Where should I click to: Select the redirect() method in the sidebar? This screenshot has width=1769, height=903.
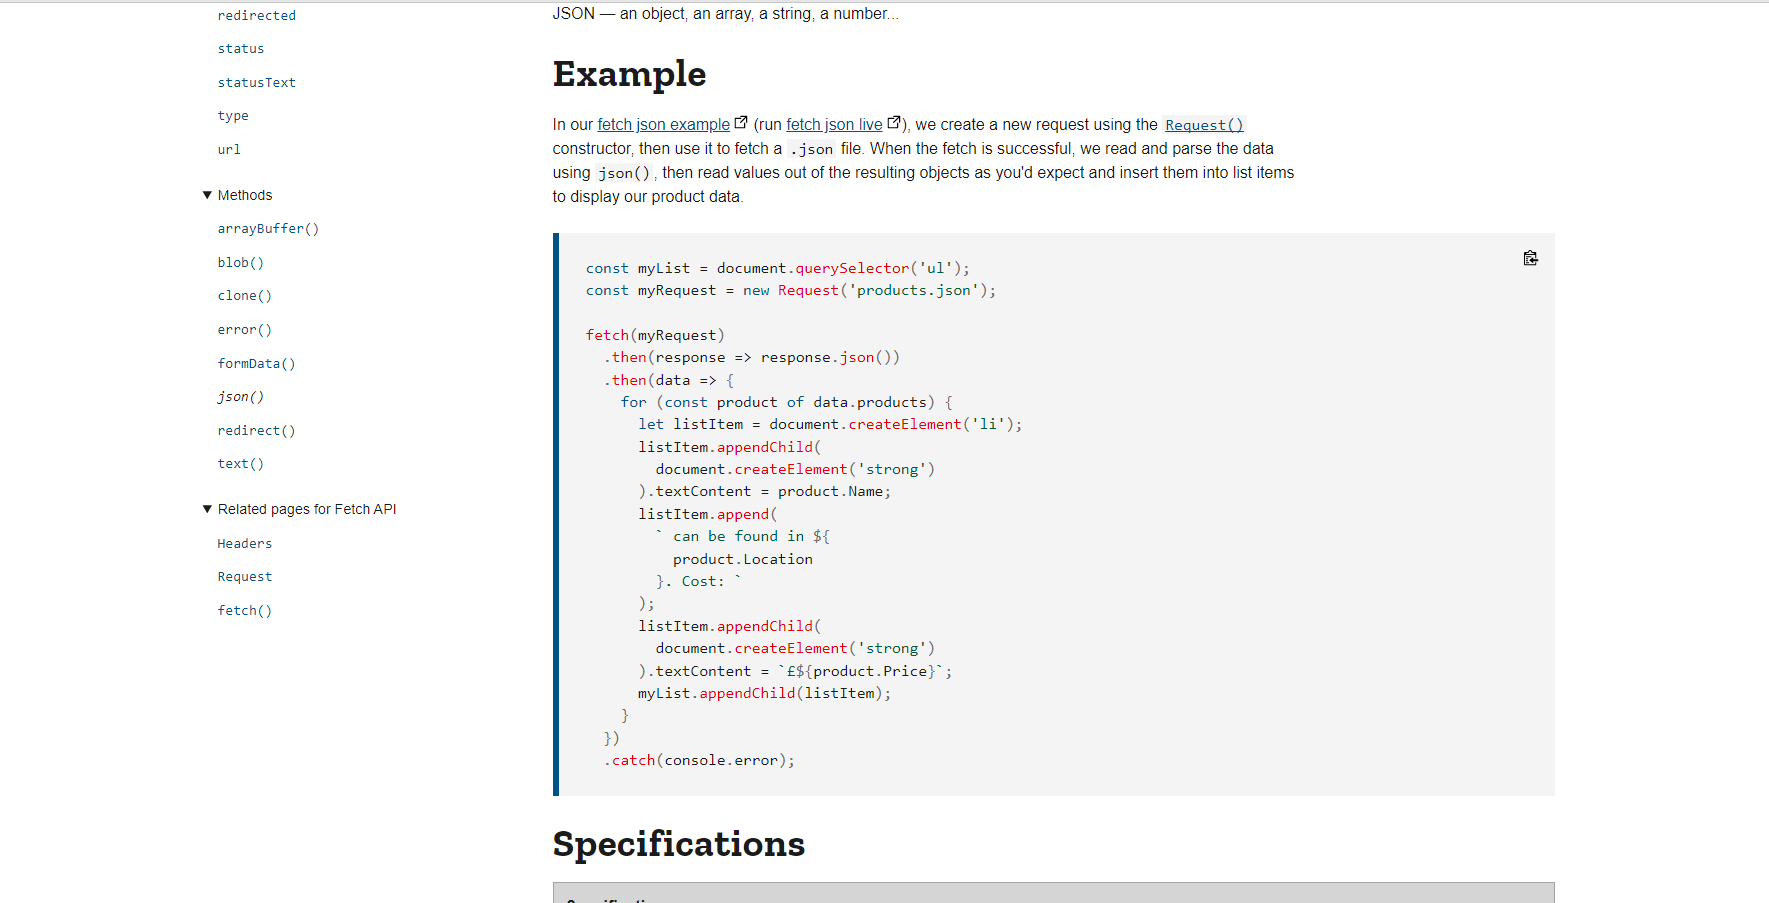[256, 430]
